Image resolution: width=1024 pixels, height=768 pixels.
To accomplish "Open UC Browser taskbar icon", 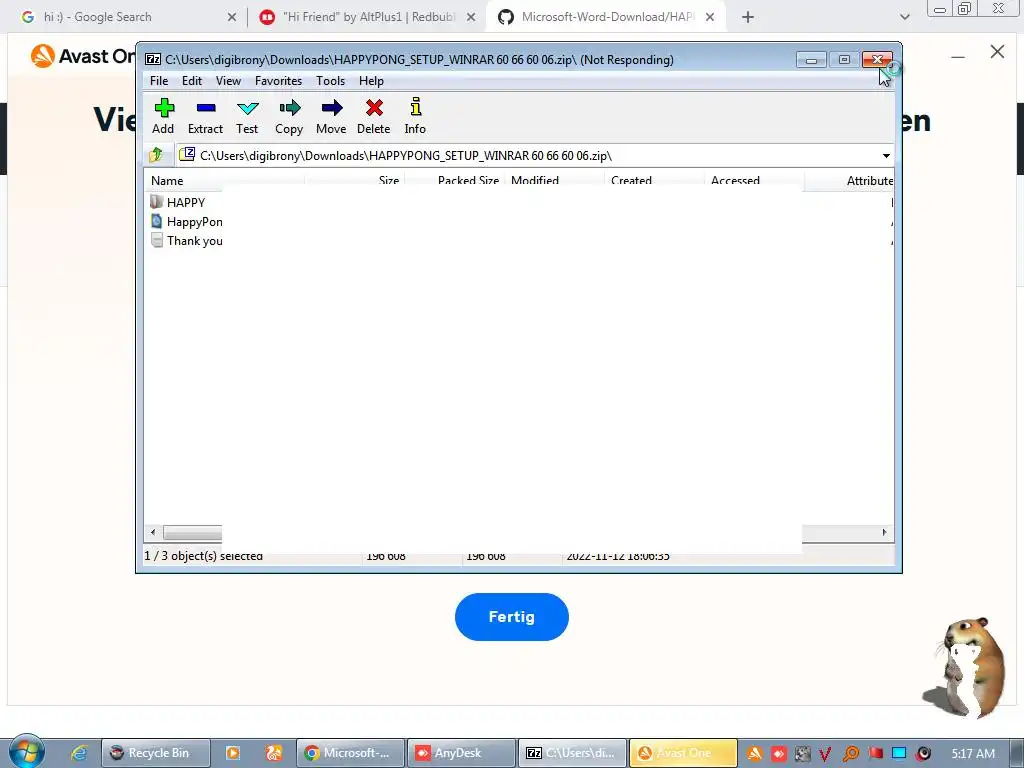I will click(x=273, y=753).
